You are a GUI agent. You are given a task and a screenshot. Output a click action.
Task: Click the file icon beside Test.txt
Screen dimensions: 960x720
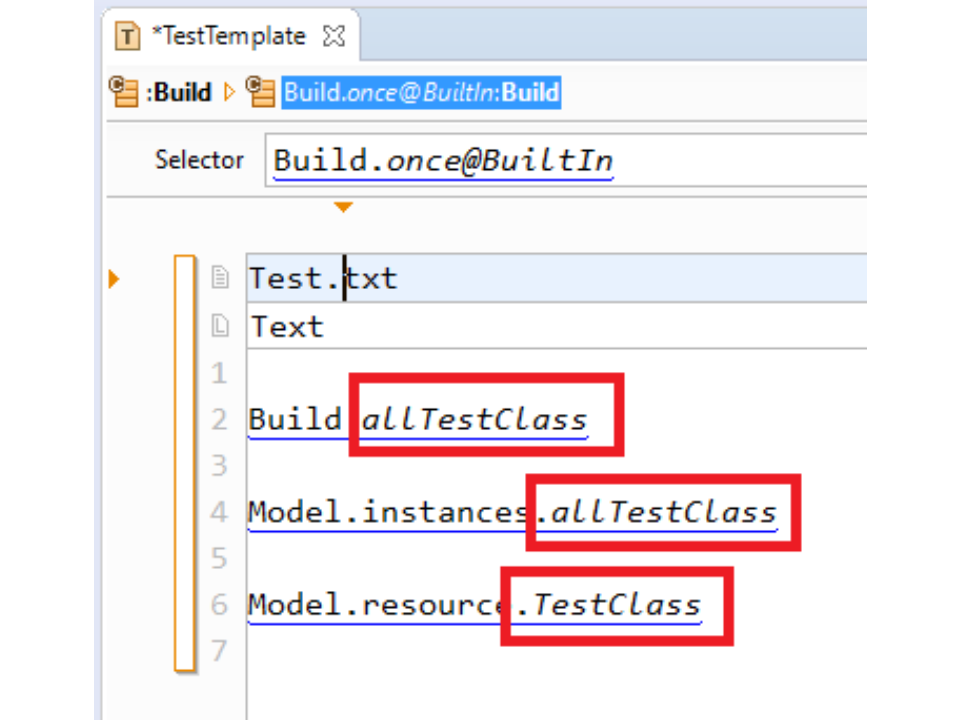220,278
